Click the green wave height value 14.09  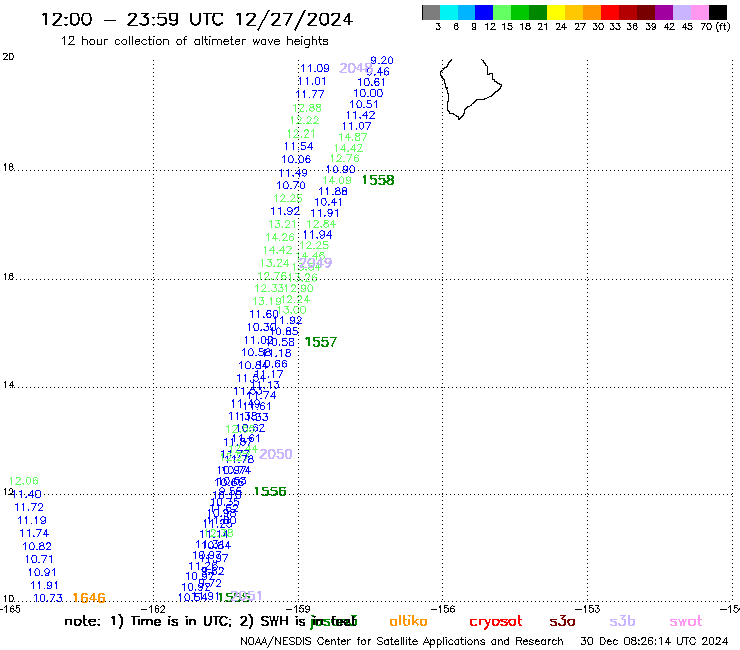click(x=336, y=180)
